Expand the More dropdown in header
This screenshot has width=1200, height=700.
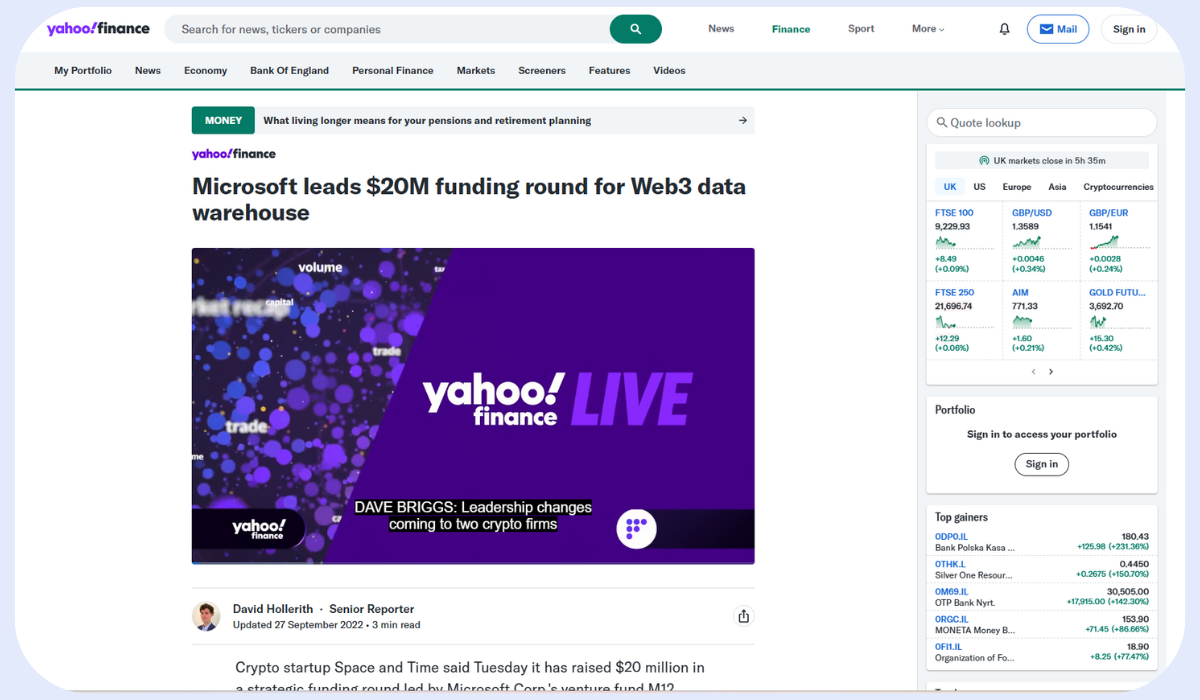point(927,29)
